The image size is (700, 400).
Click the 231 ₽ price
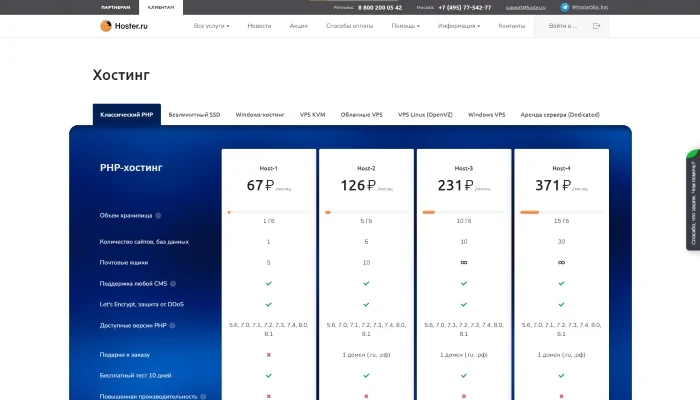pyautogui.click(x=455, y=185)
